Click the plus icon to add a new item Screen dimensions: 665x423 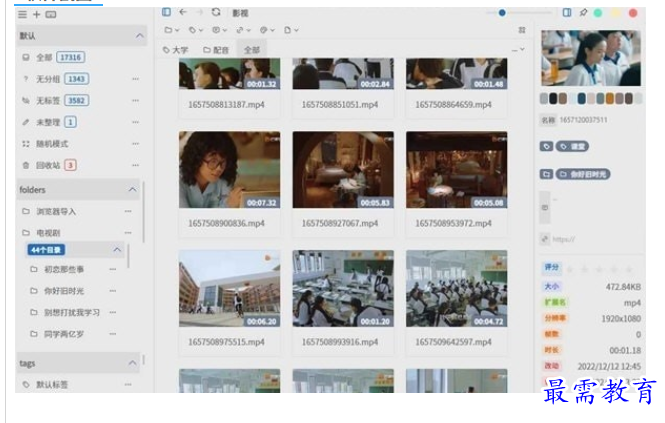point(37,14)
